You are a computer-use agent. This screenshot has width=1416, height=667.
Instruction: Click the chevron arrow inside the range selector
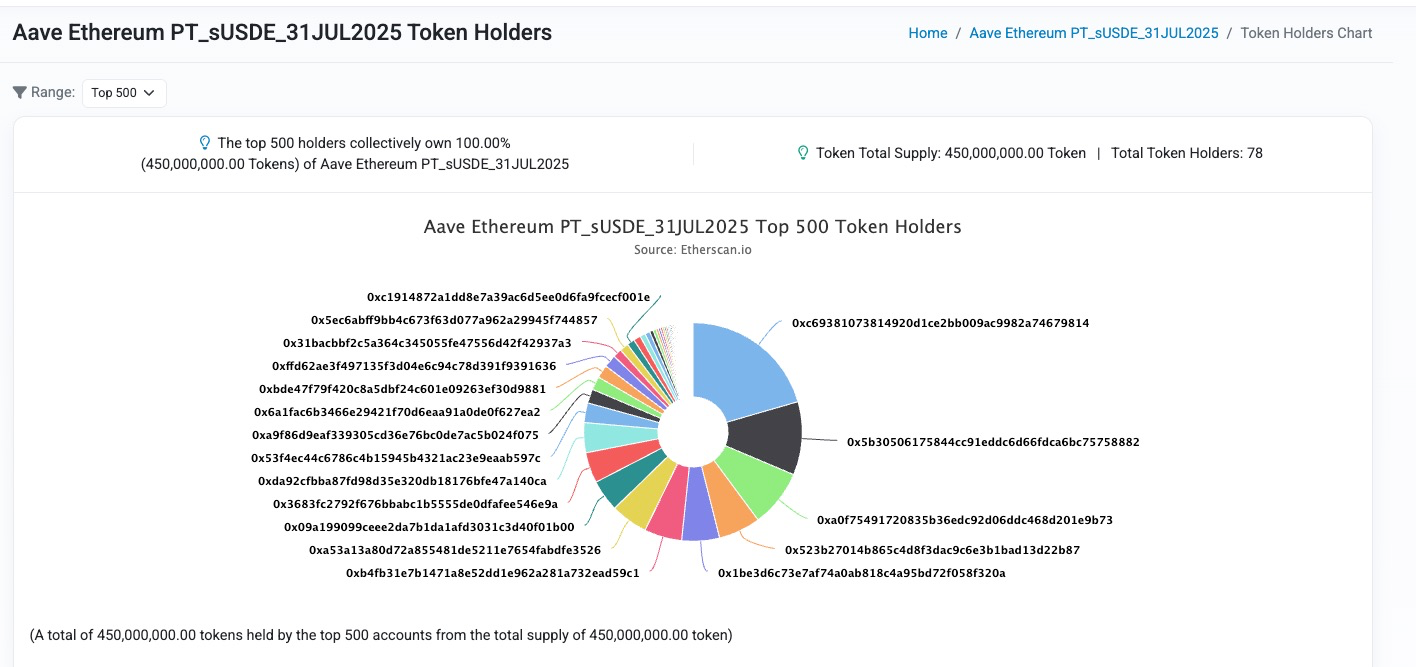pyautogui.click(x=149, y=93)
